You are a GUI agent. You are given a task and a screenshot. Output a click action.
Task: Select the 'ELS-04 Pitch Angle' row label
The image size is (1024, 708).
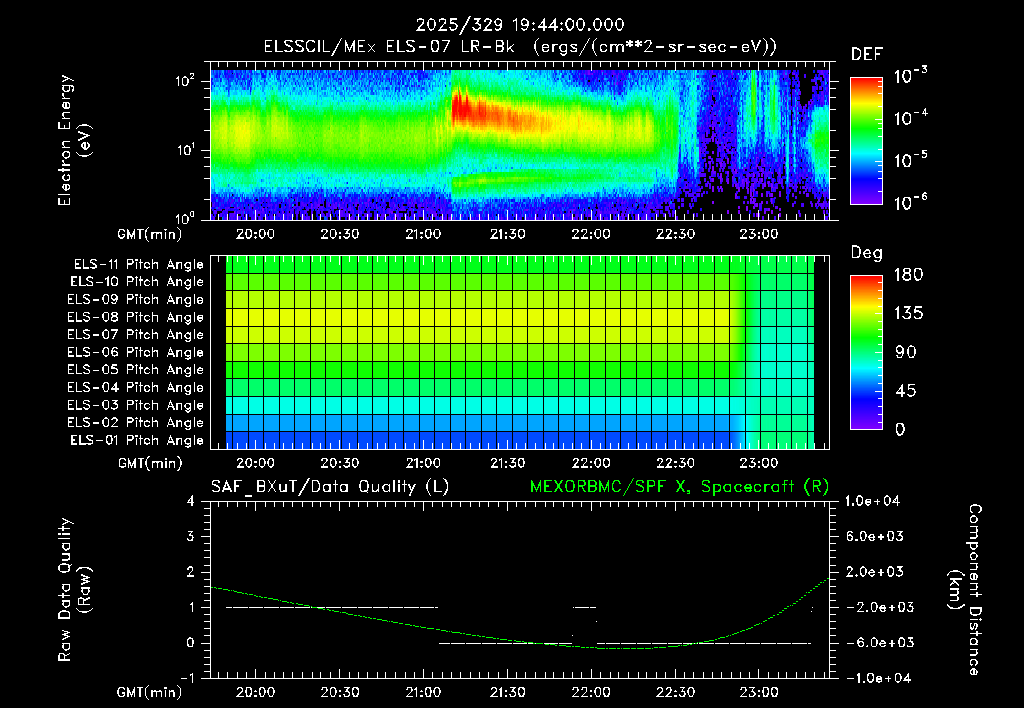point(135,387)
